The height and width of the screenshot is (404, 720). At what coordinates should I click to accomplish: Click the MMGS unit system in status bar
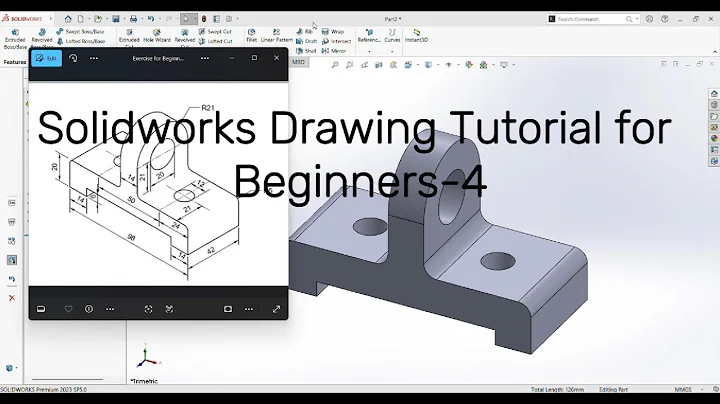point(683,389)
